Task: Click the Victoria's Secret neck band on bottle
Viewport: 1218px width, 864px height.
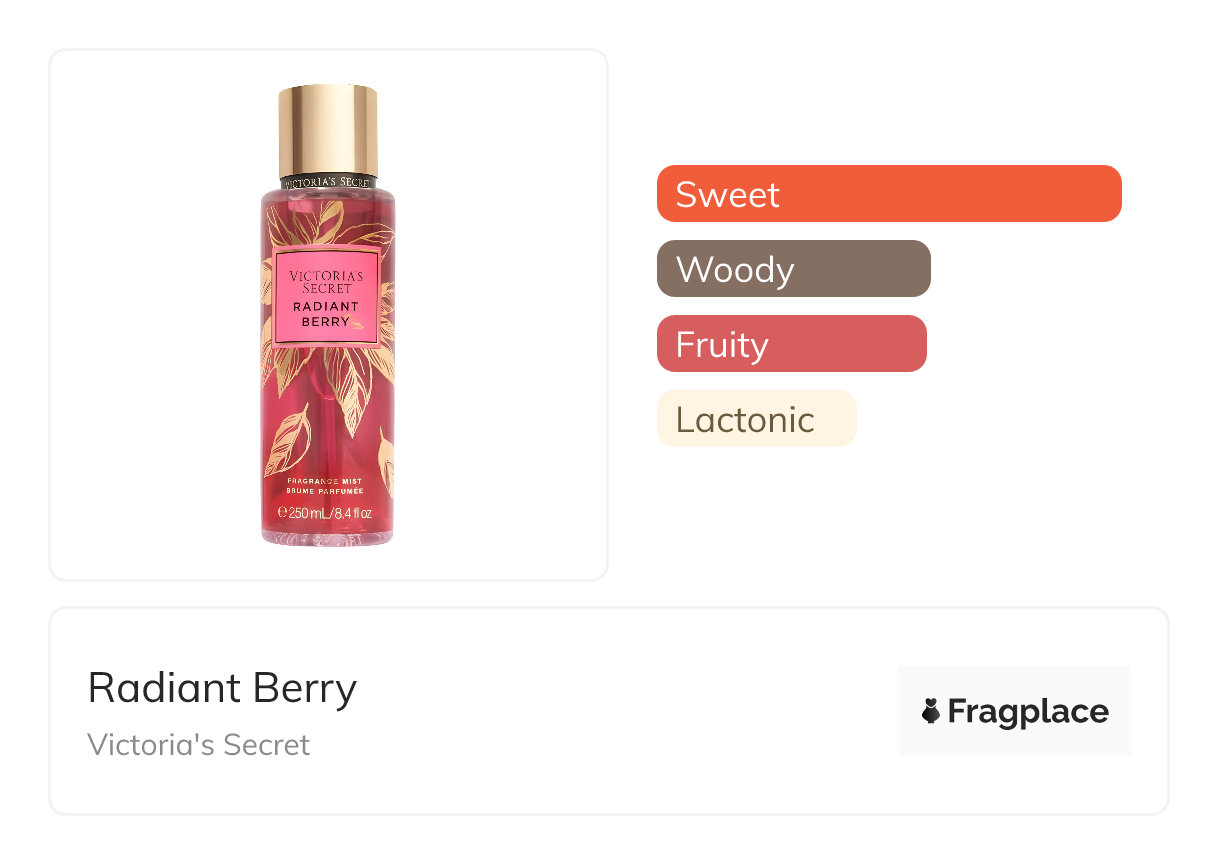Action: [x=328, y=182]
